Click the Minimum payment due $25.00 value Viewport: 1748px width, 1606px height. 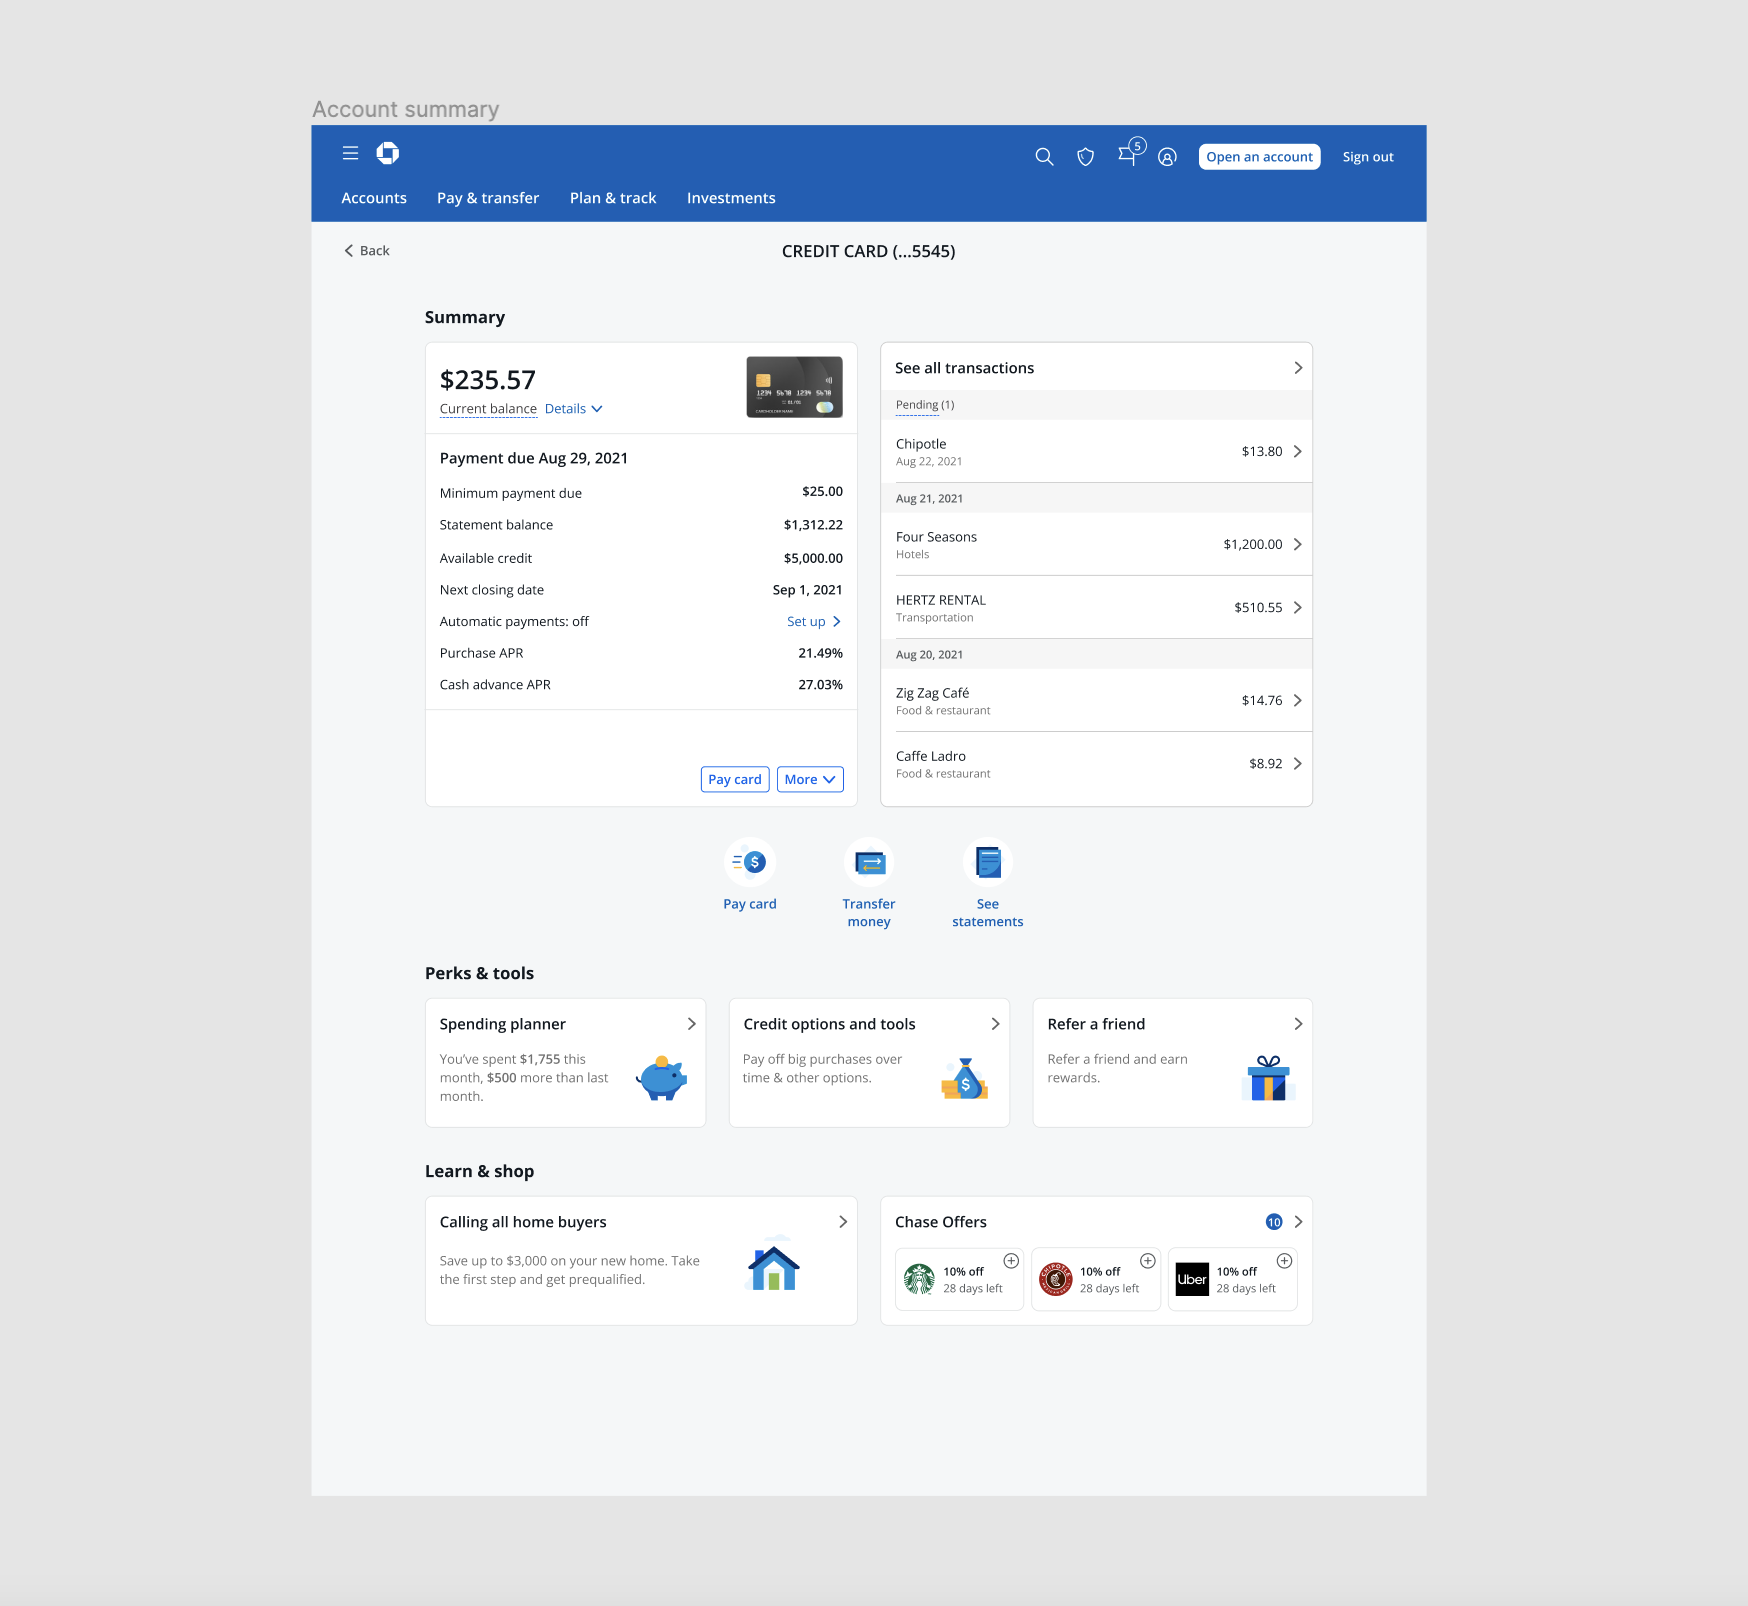pyautogui.click(x=822, y=492)
